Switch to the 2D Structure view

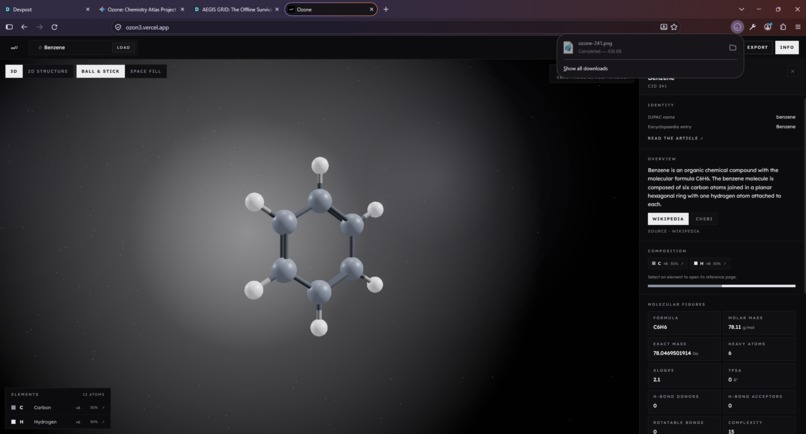pyautogui.click(x=48, y=71)
